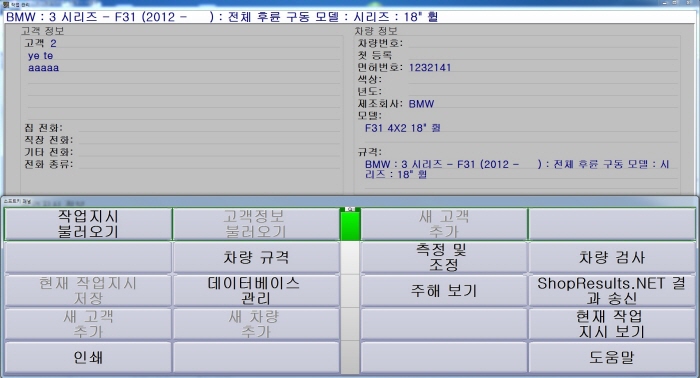Screen dimensions: 700x378
Task: Click customer name line ye te
Action: pyautogui.click(x=41, y=56)
